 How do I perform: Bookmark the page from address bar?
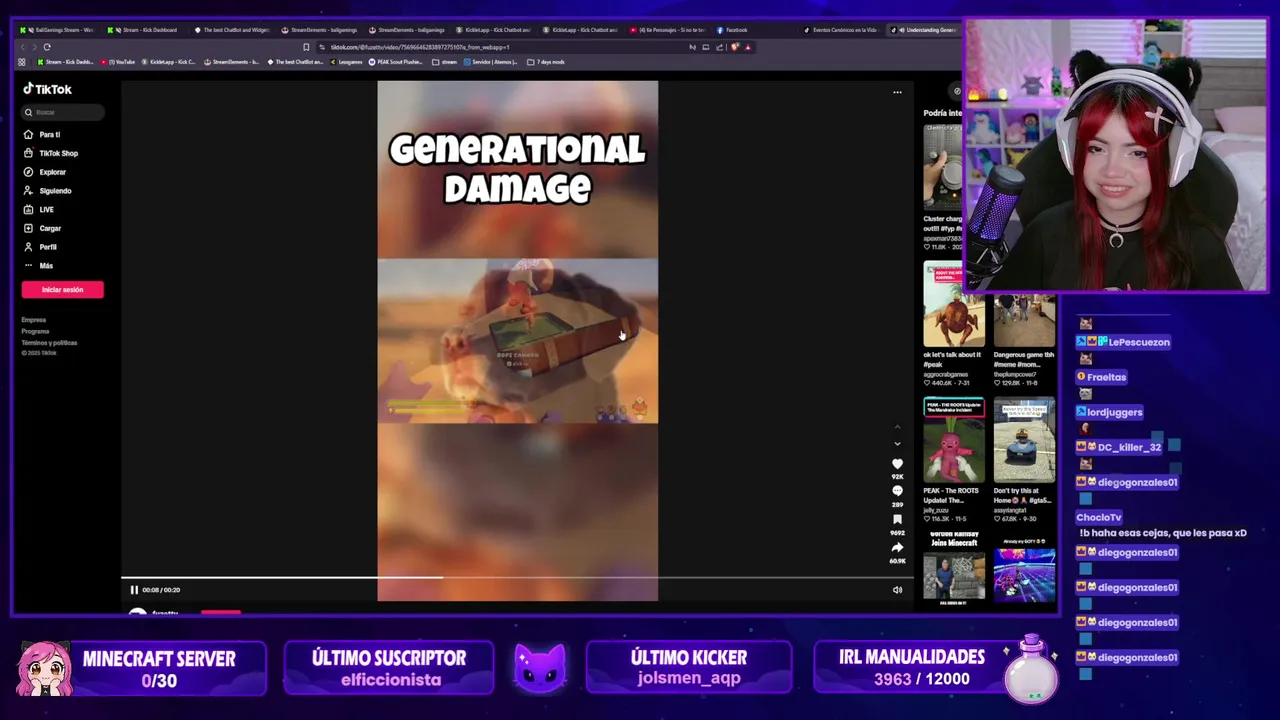coord(306,47)
